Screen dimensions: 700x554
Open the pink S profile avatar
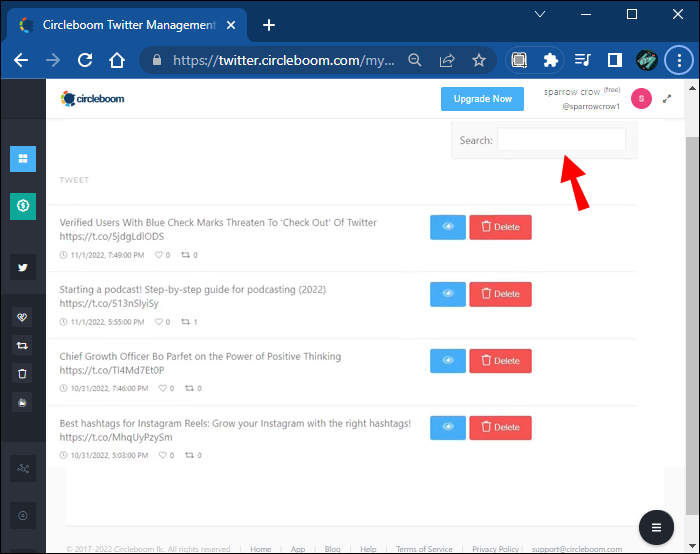click(x=641, y=99)
